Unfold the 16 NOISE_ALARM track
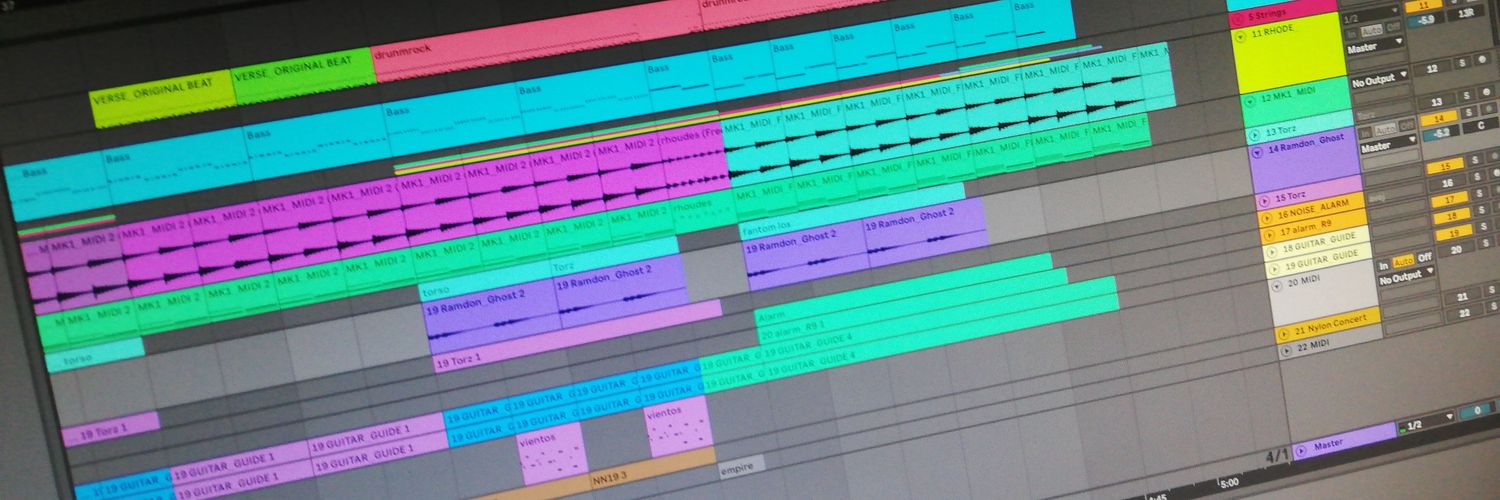1500x500 pixels. [x=1266, y=217]
